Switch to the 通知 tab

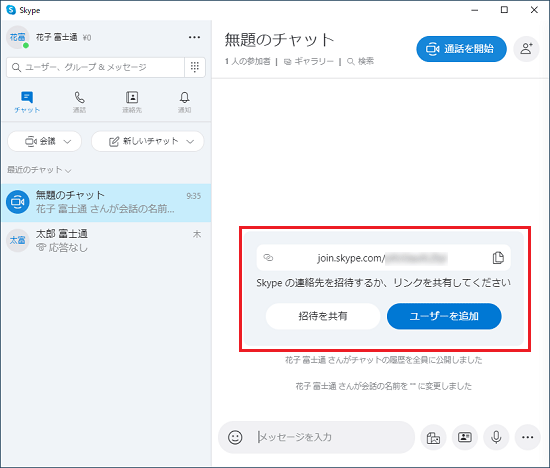click(185, 102)
